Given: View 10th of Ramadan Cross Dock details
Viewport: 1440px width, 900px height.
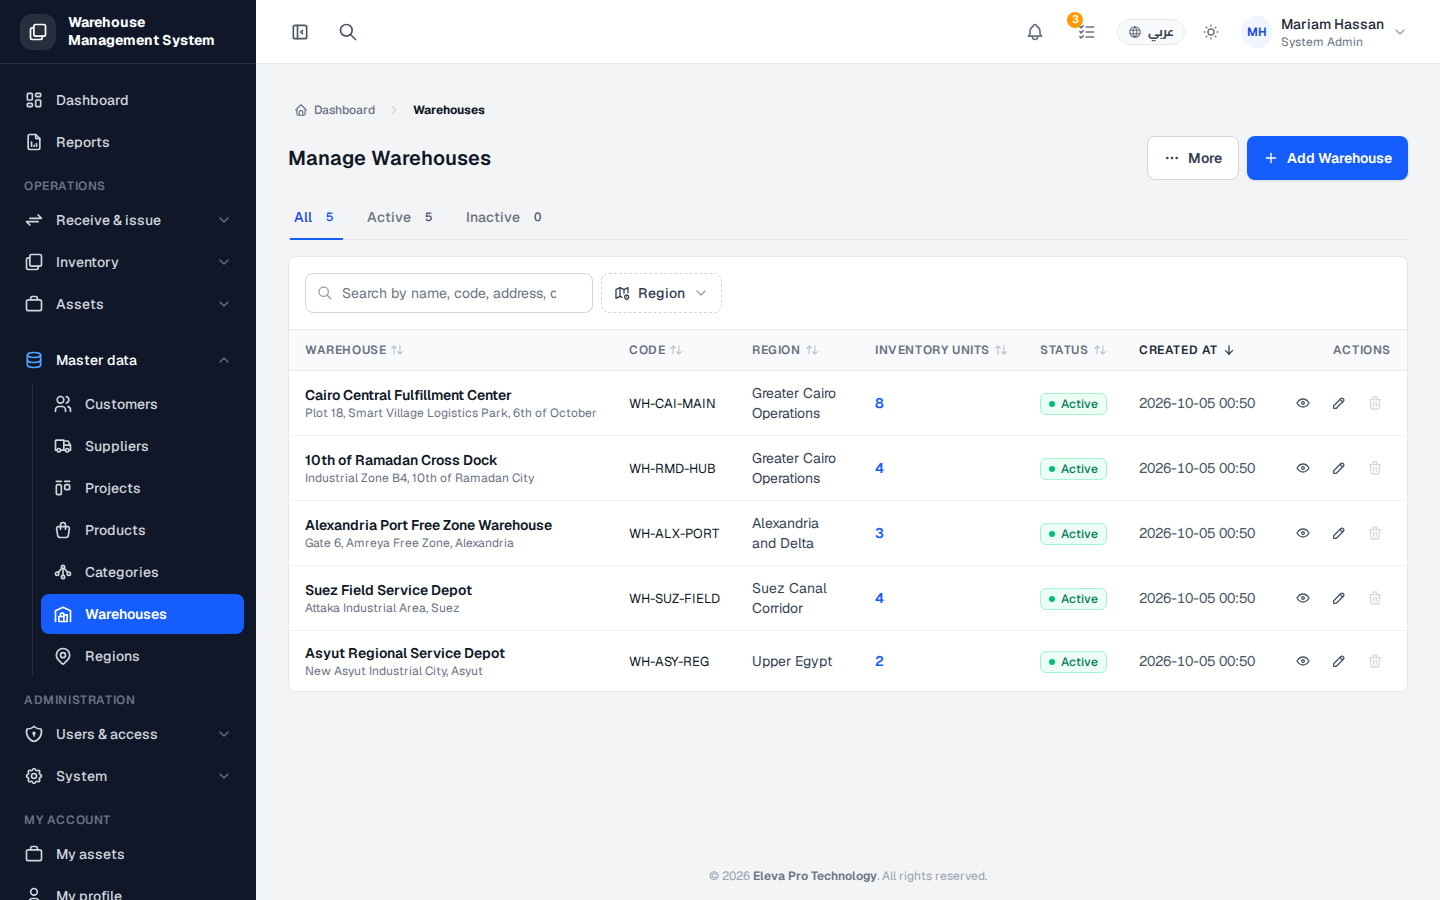Looking at the screenshot, I should pos(1303,468).
